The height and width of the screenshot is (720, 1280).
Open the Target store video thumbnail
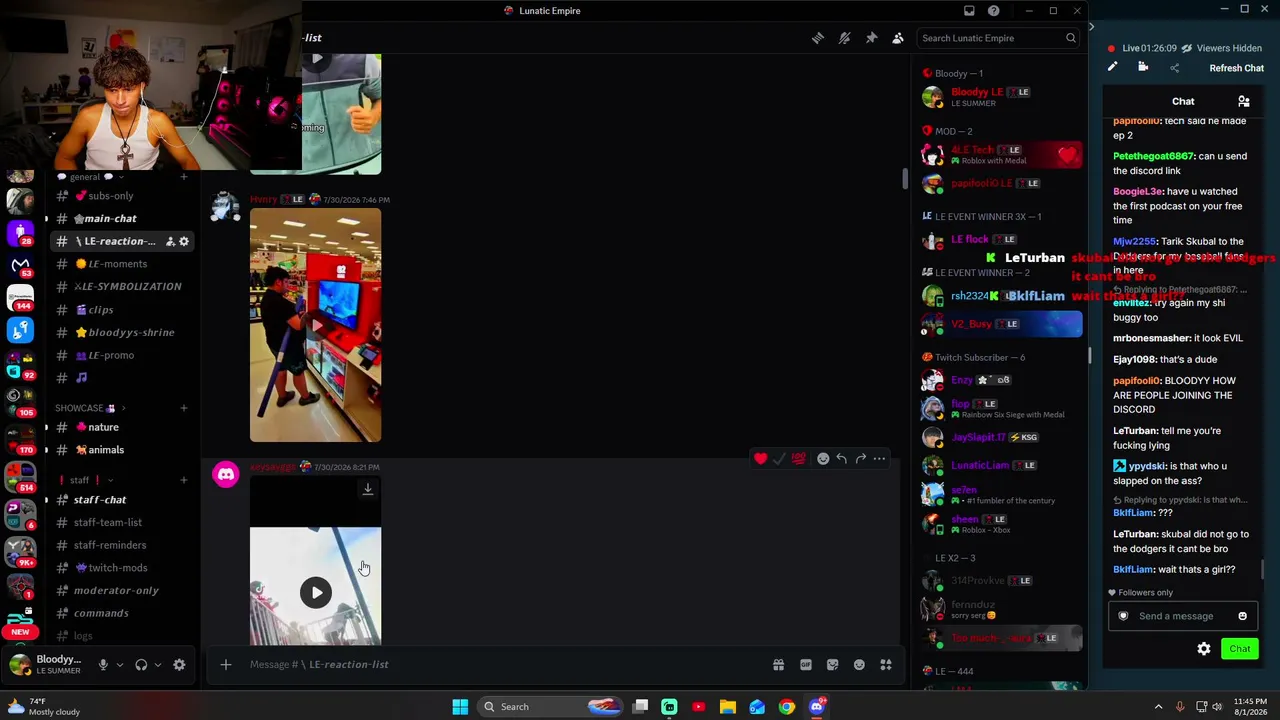[315, 325]
